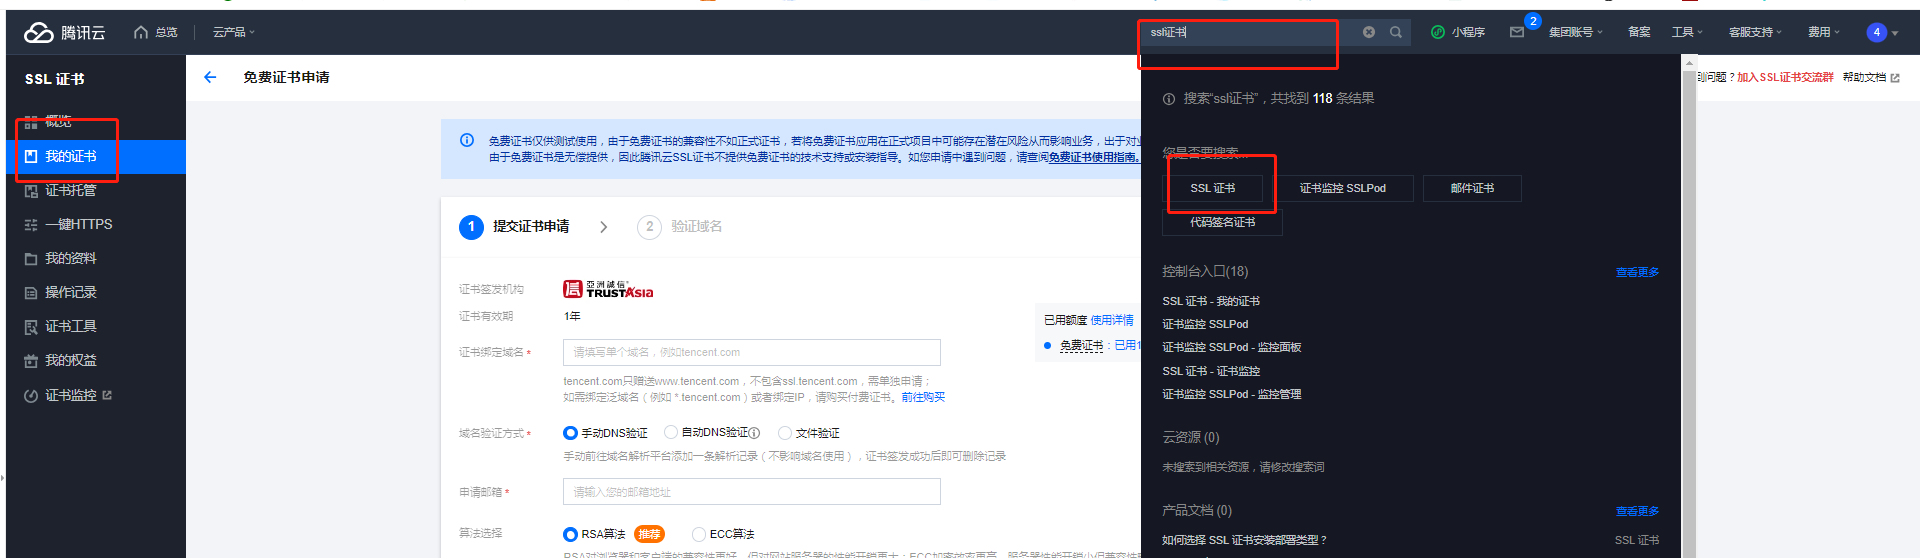Go to 一键HTTPS in the sidebar
This screenshot has width=1920, height=558.
[78, 224]
